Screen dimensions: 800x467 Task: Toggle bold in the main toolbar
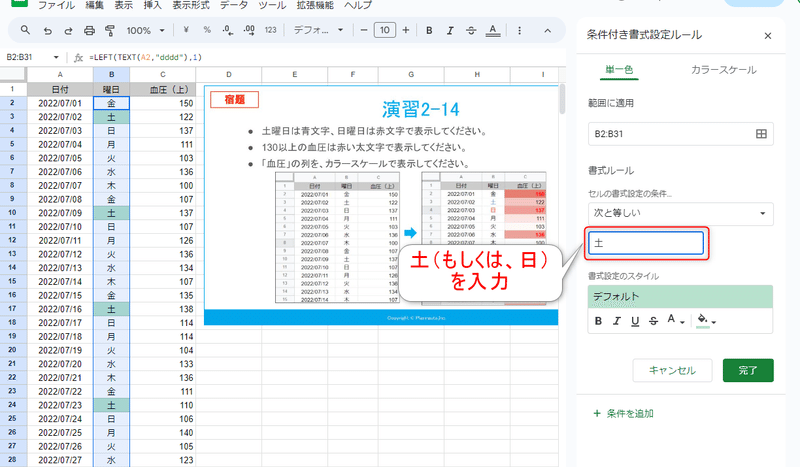429,31
